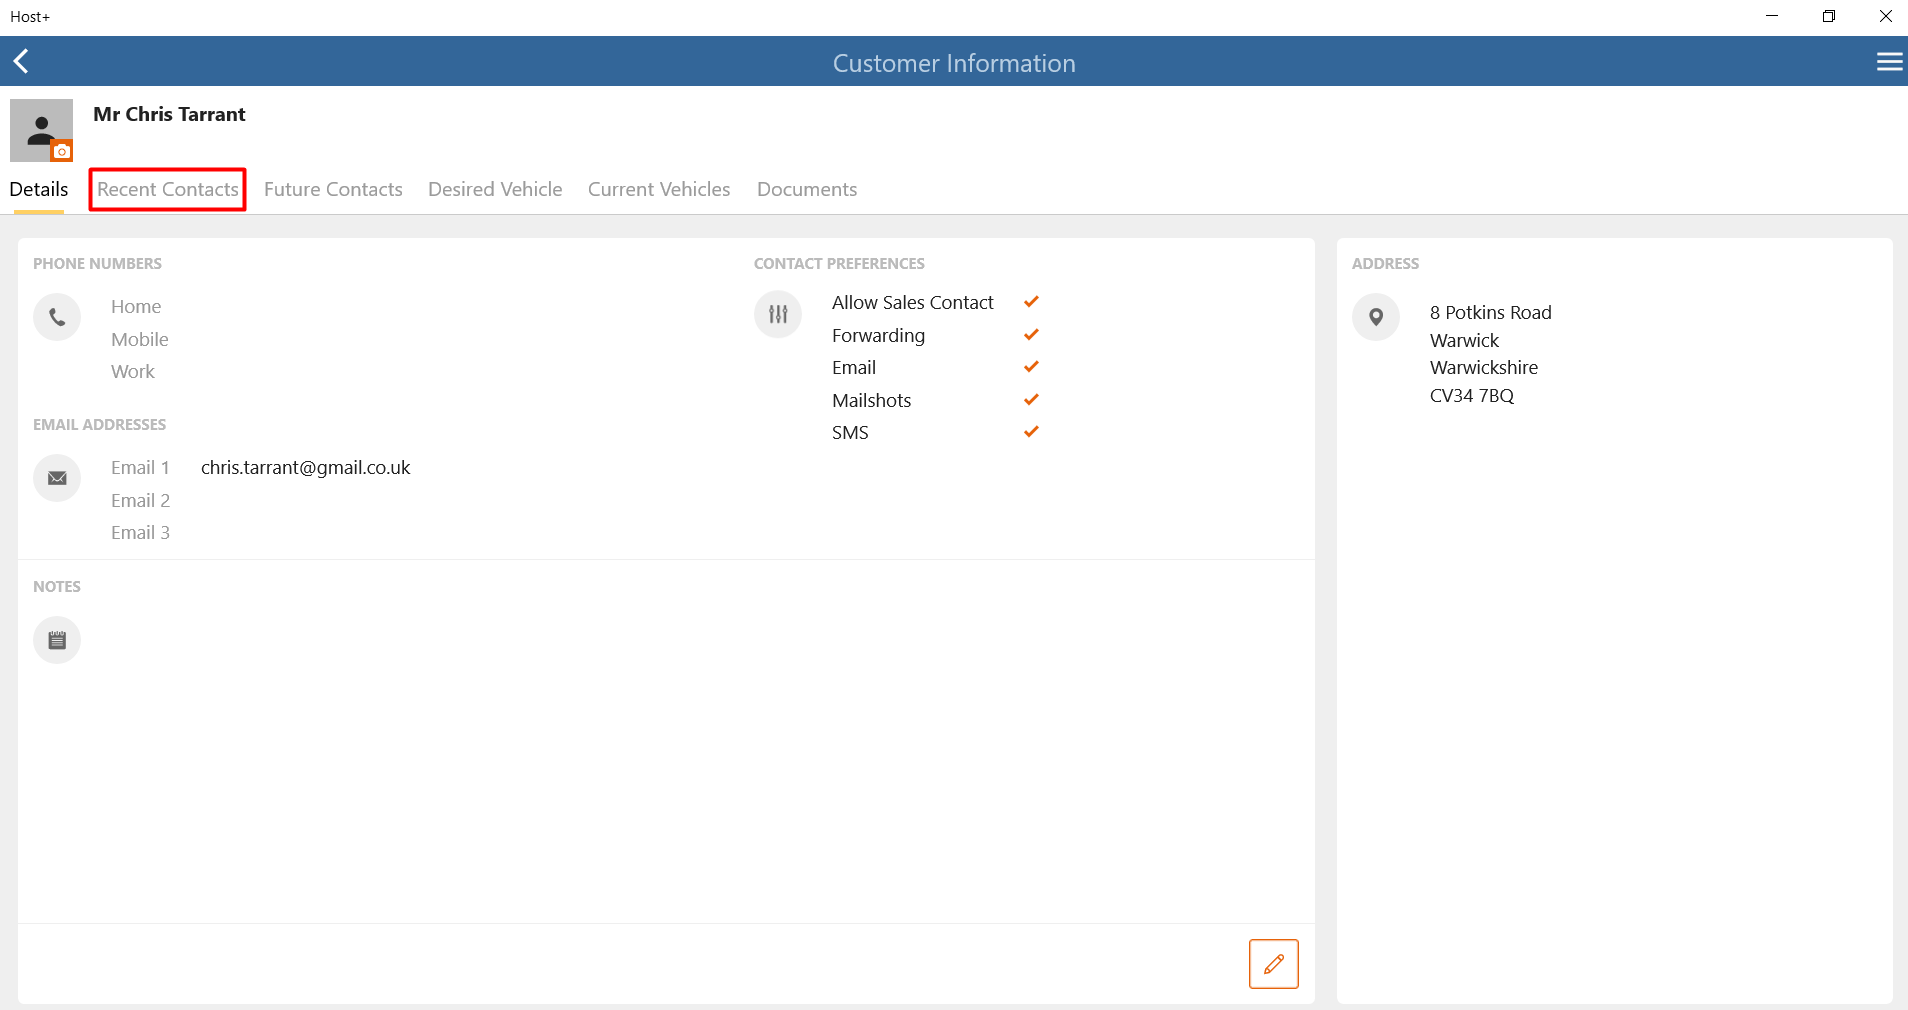This screenshot has height=1010, width=1908.
Task: Open the hamburger menu in the header
Action: 1889,62
